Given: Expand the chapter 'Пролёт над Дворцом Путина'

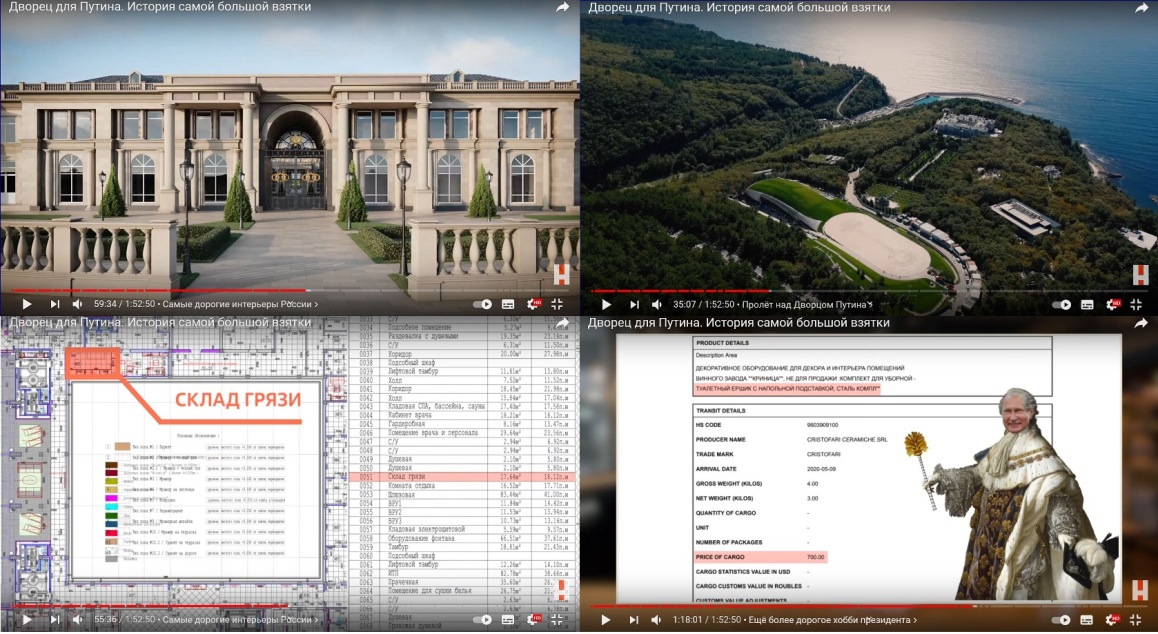Looking at the screenshot, I should 807,304.
